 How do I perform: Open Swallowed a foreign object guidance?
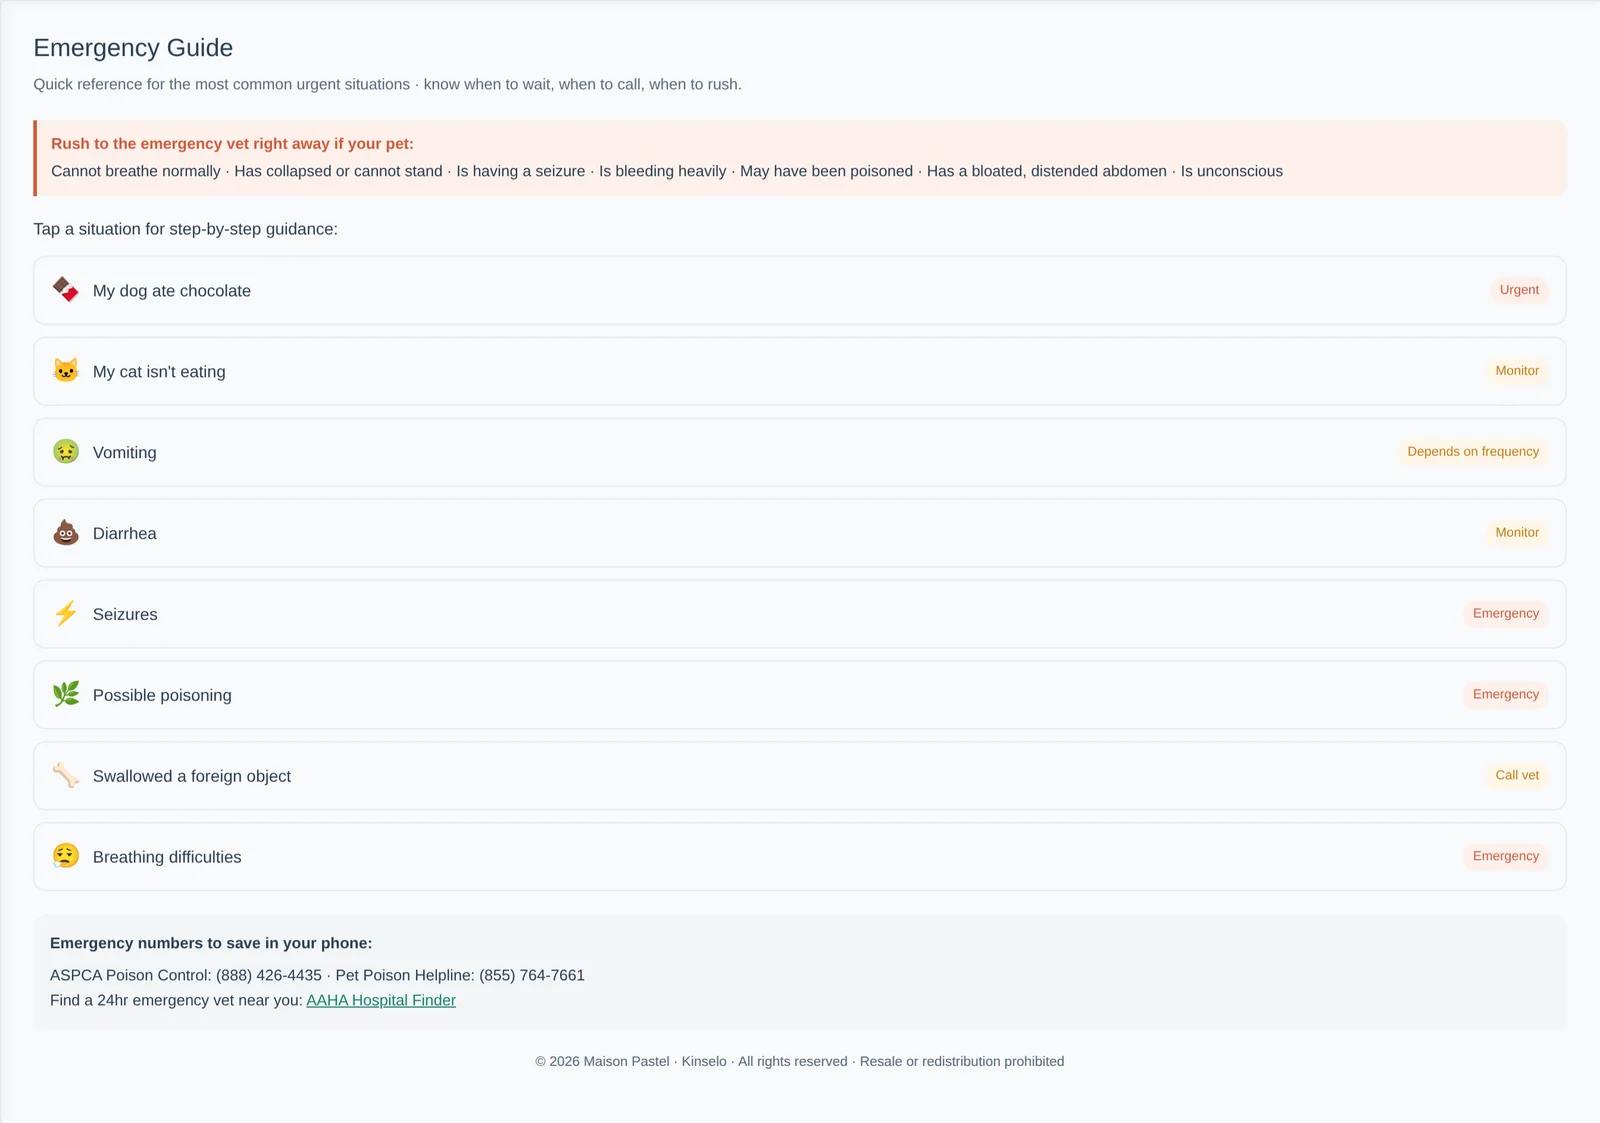799,776
